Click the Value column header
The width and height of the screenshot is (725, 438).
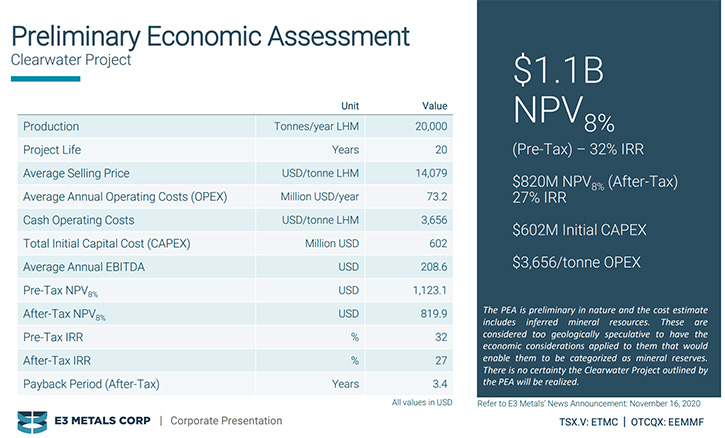[433, 105]
